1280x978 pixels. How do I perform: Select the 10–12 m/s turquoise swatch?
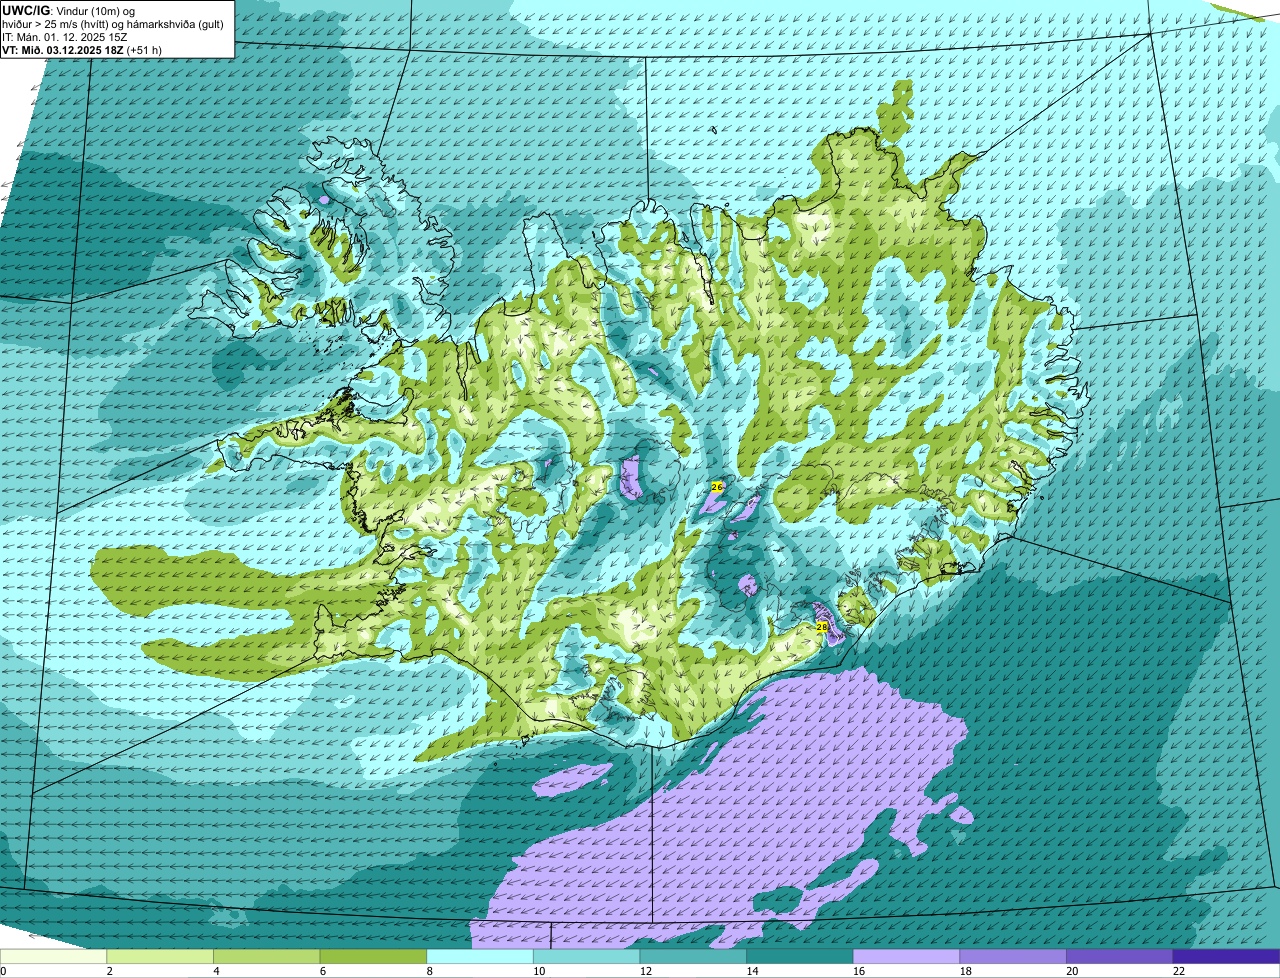587,957
